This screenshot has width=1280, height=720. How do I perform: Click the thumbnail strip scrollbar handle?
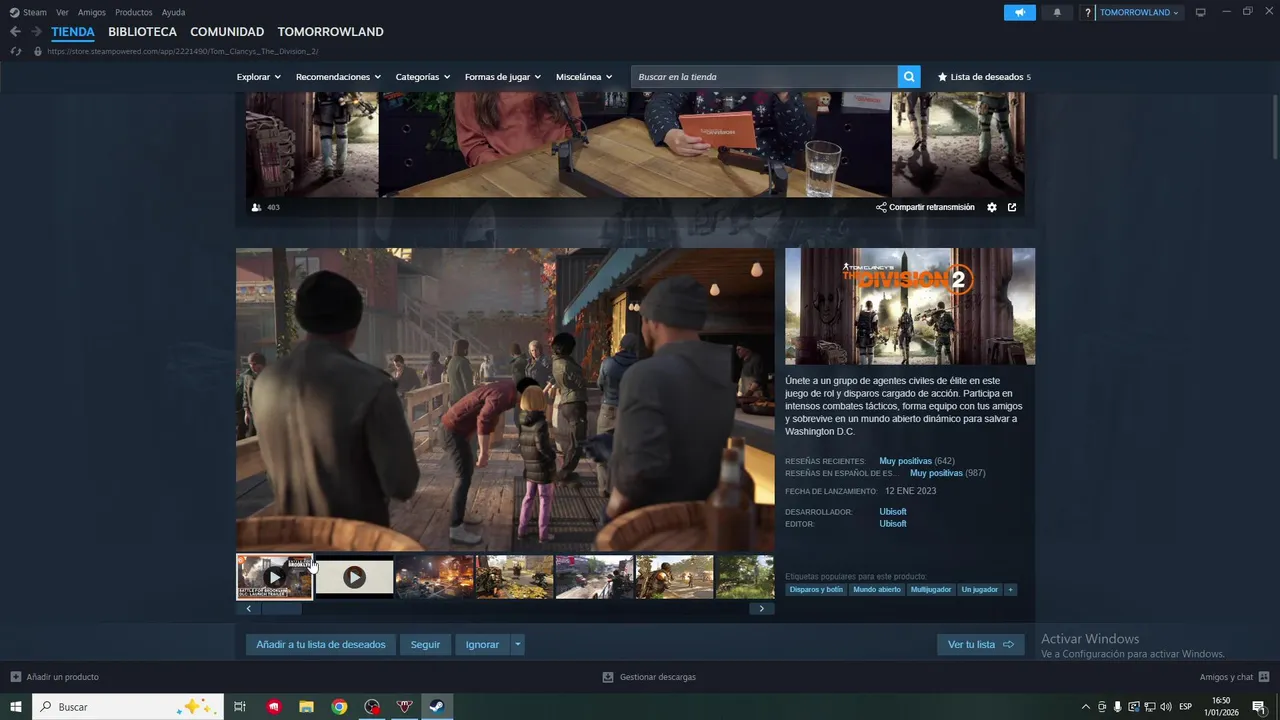281,608
